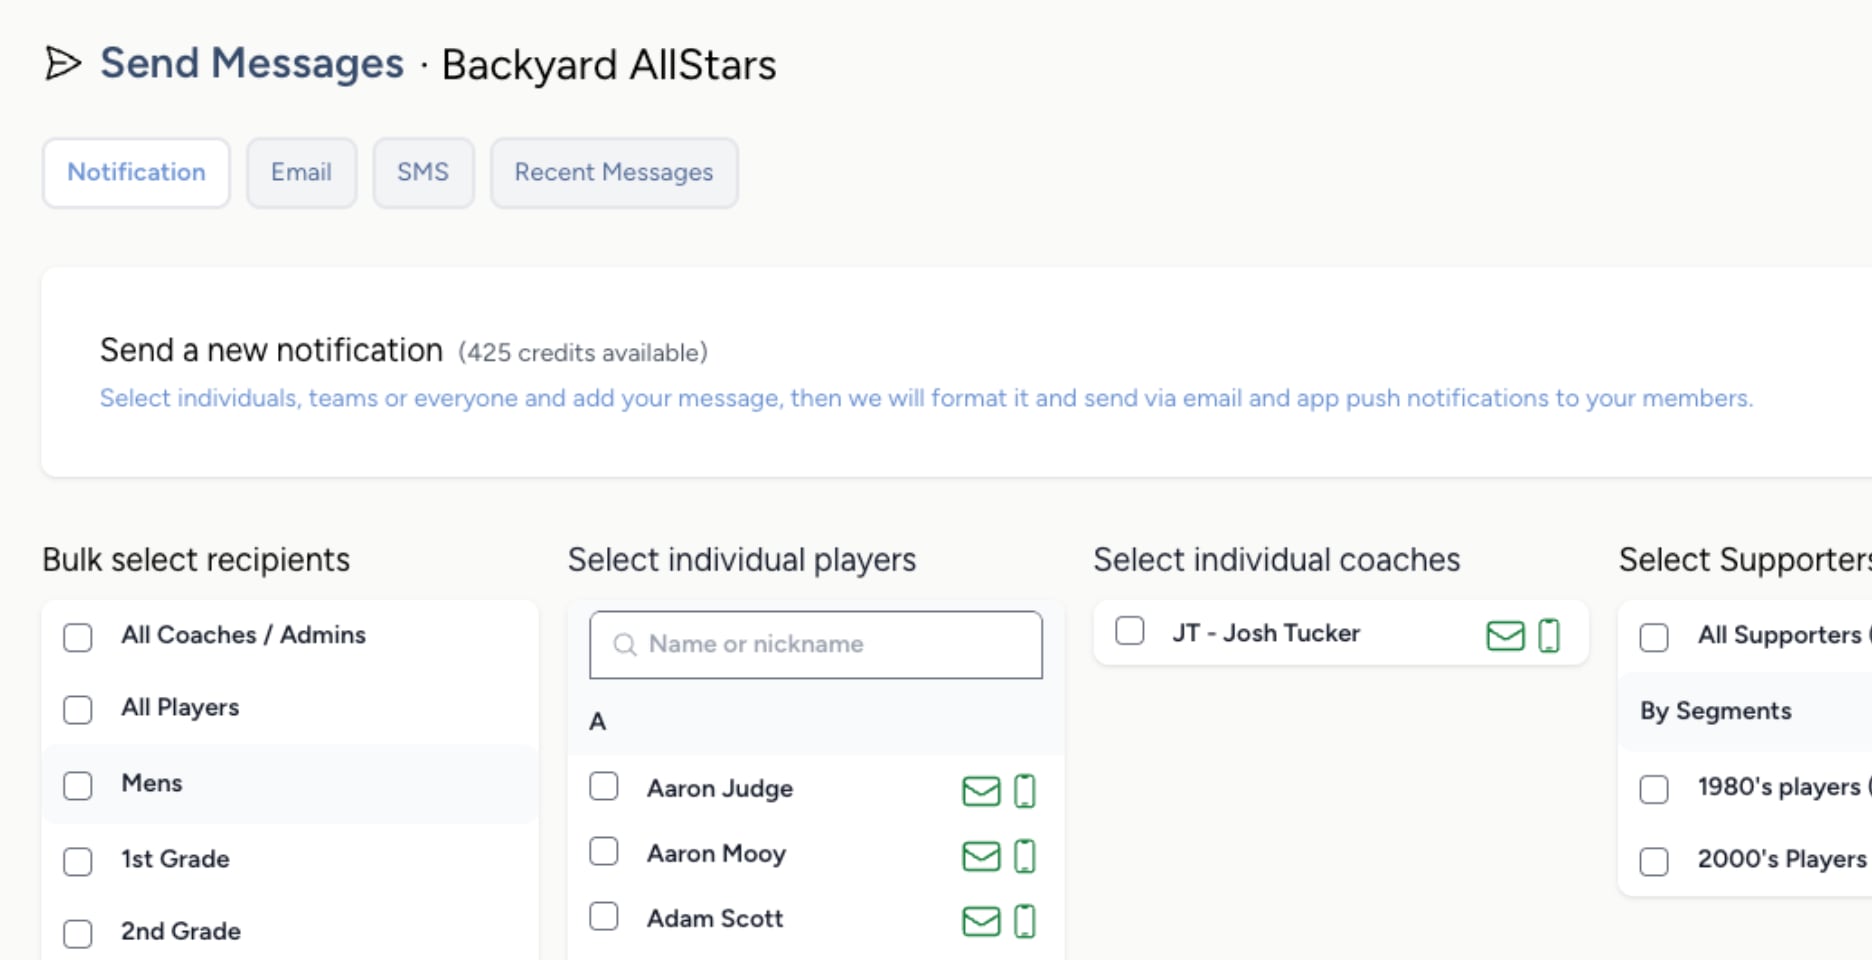Click the paper plane Send Messages icon
The image size is (1872, 960).
[x=63, y=64]
